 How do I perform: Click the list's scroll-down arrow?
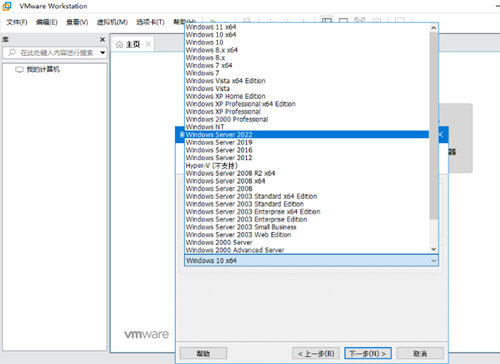pos(433,249)
